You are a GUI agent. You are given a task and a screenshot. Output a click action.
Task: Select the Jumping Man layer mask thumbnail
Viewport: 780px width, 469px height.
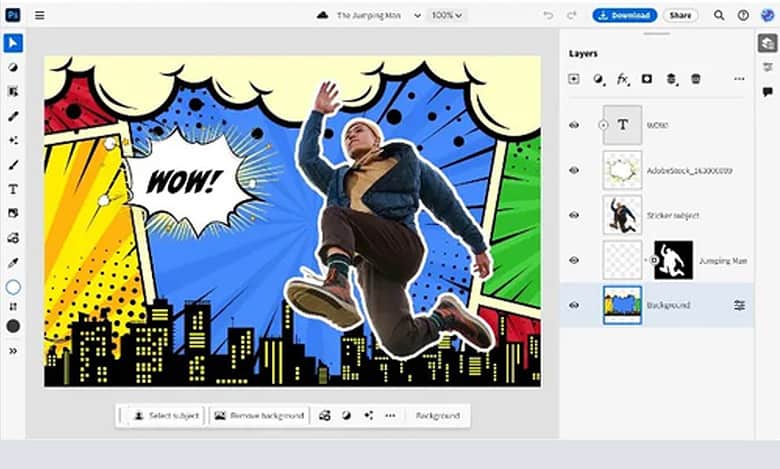tap(674, 260)
